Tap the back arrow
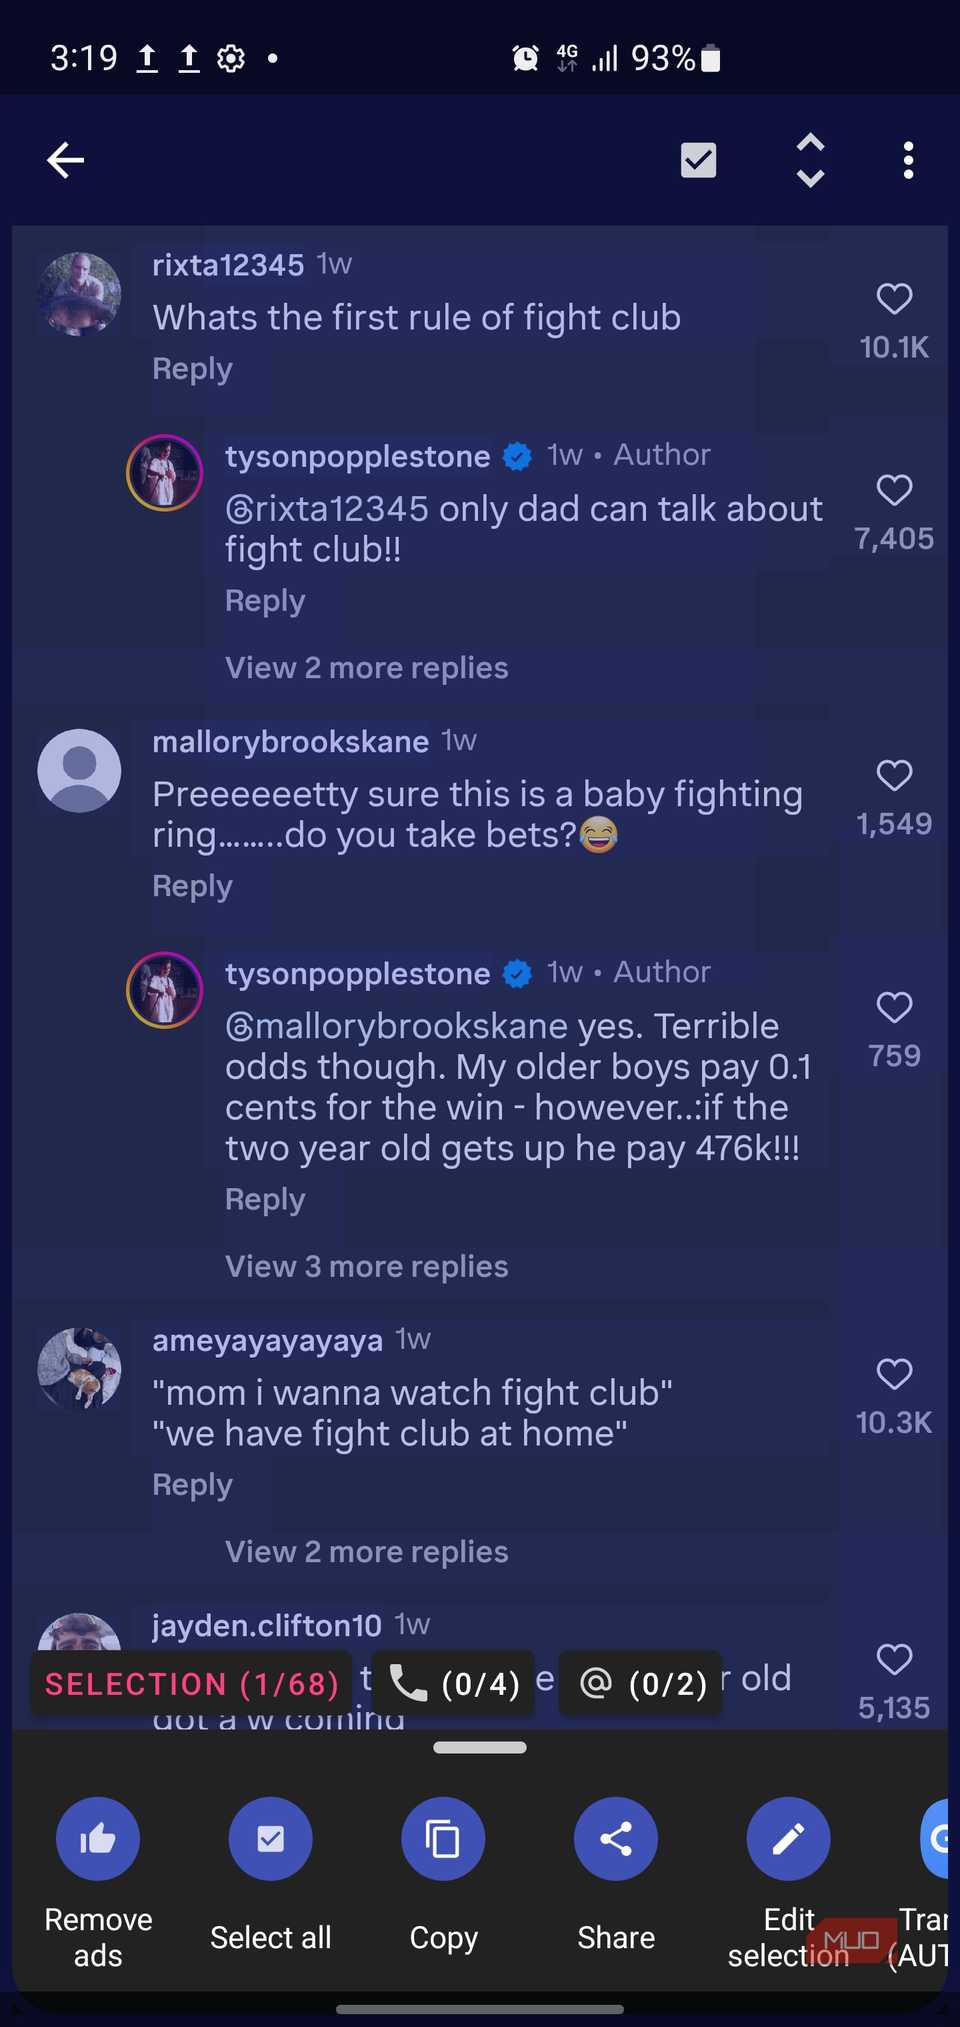 (x=66, y=160)
